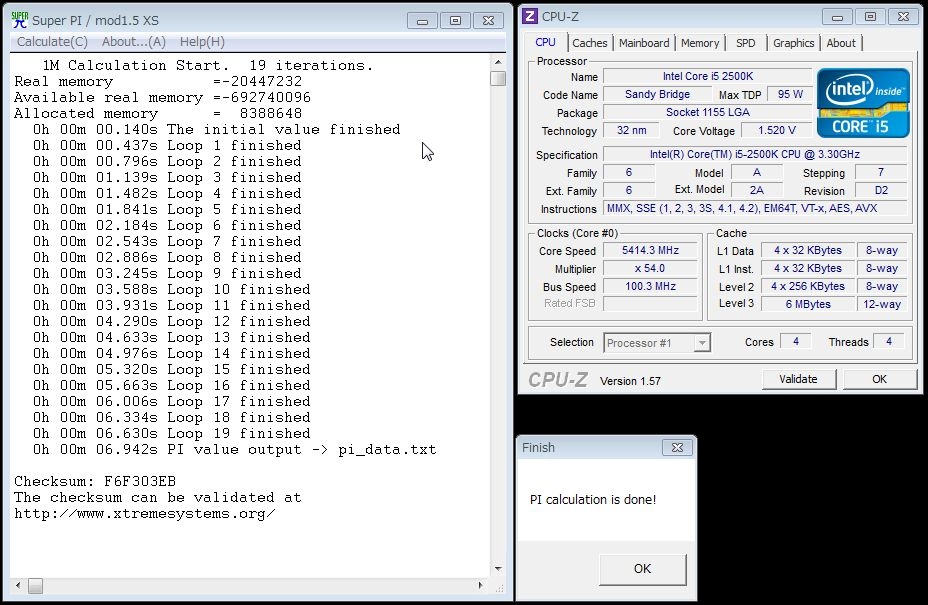The width and height of the screenshot is (928, 605).
Task: Open the About...(A) menu
Action: (134, 41)
